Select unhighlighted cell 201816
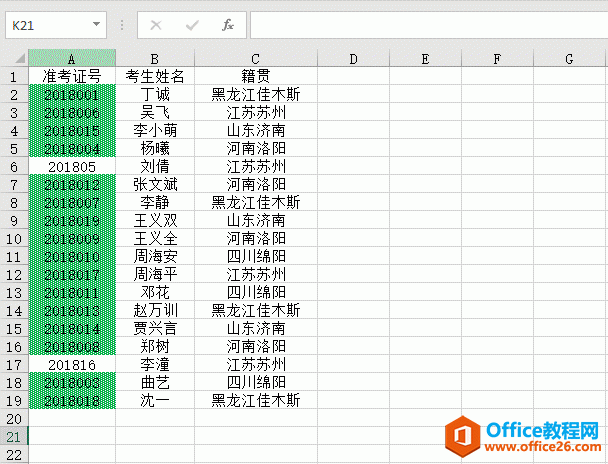The image size is (608, 464). [x=72, y=364]
